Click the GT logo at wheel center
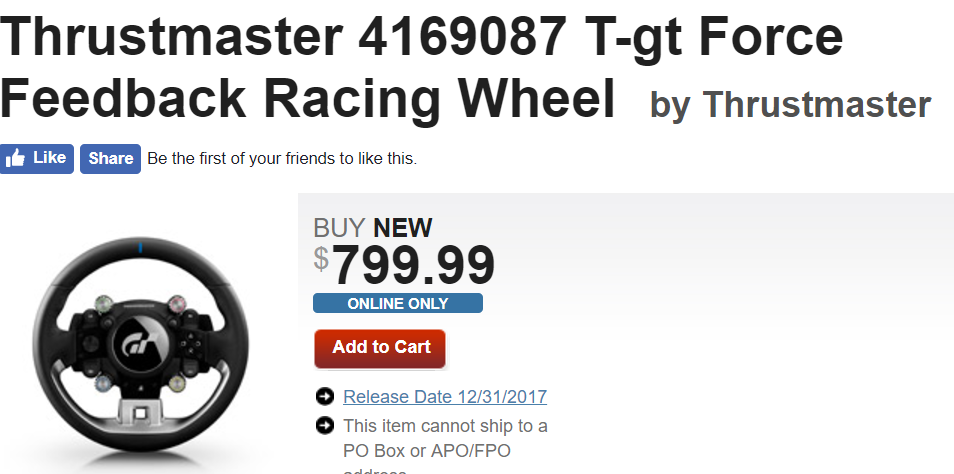The width and height of the screenshot is (954, 474). pyautogui.click(x=141, y=345)
